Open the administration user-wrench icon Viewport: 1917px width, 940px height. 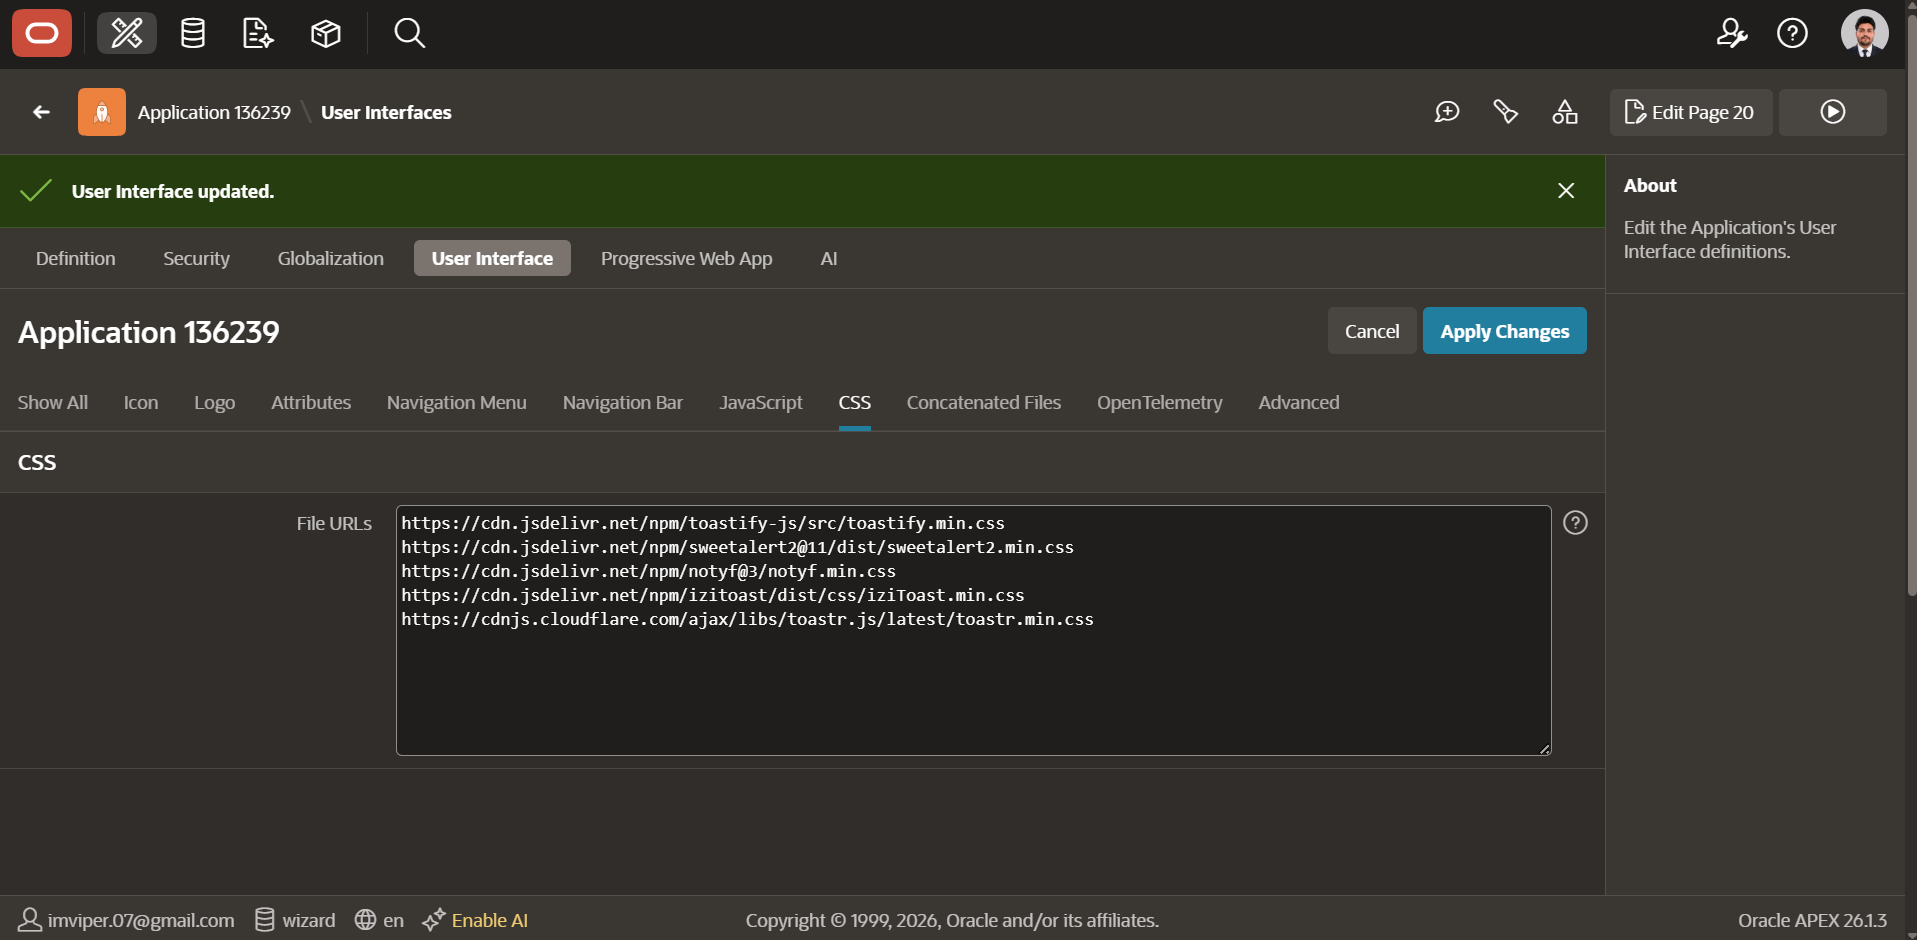(x=1732, y=34)
